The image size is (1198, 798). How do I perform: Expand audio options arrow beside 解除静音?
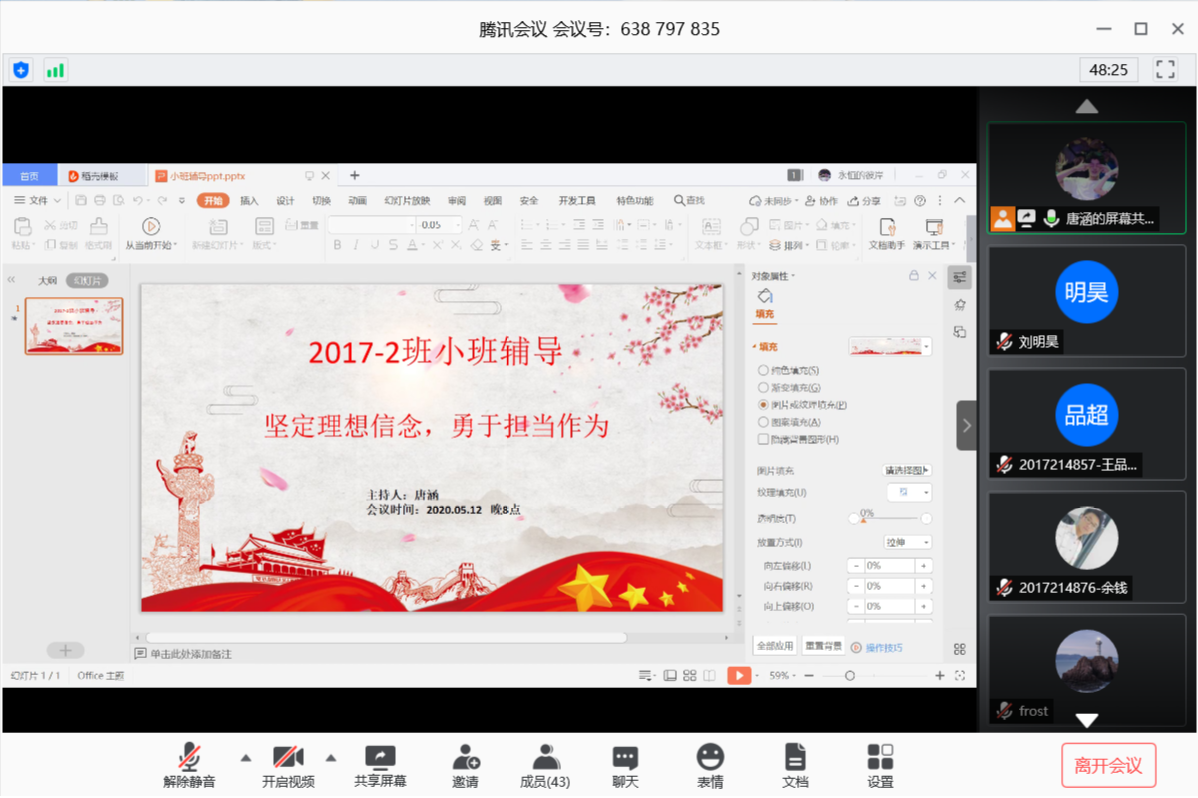246,758
